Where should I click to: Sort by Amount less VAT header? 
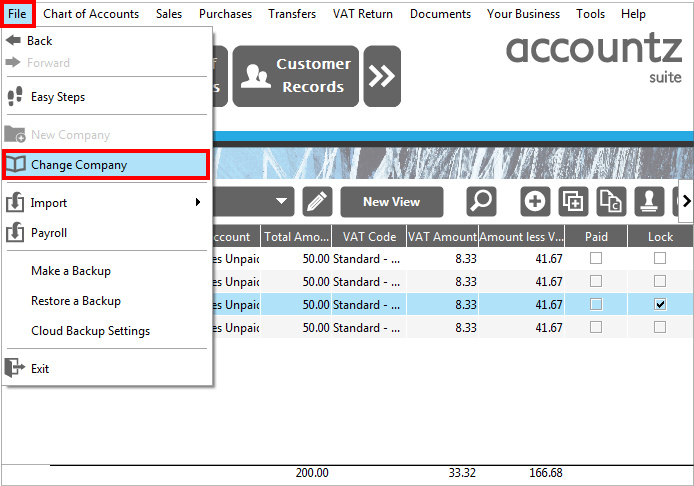(521, 237)
